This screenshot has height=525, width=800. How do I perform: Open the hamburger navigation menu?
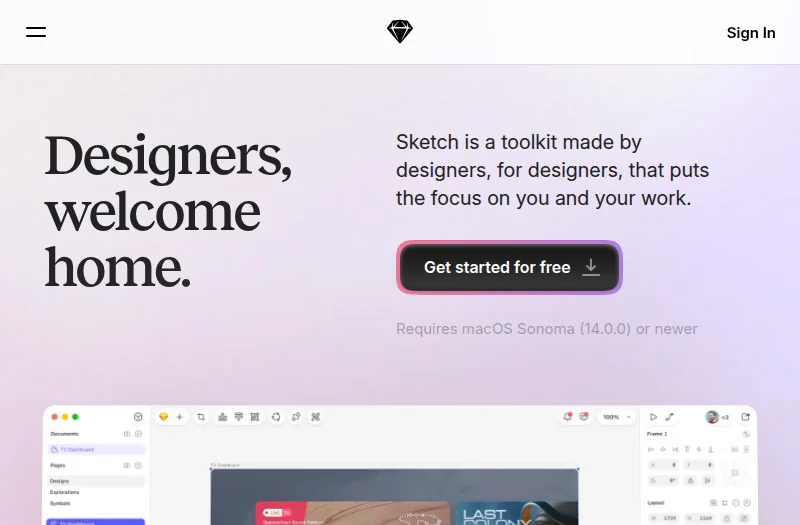point(36,32)
